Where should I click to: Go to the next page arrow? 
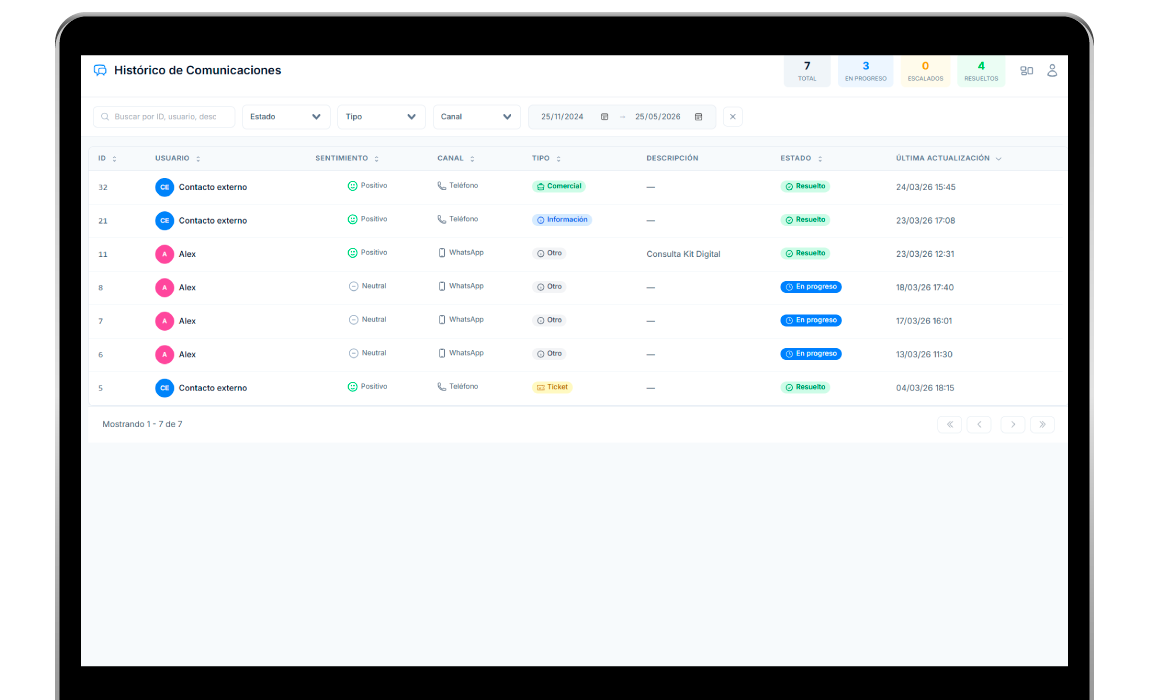(1012, 425)
